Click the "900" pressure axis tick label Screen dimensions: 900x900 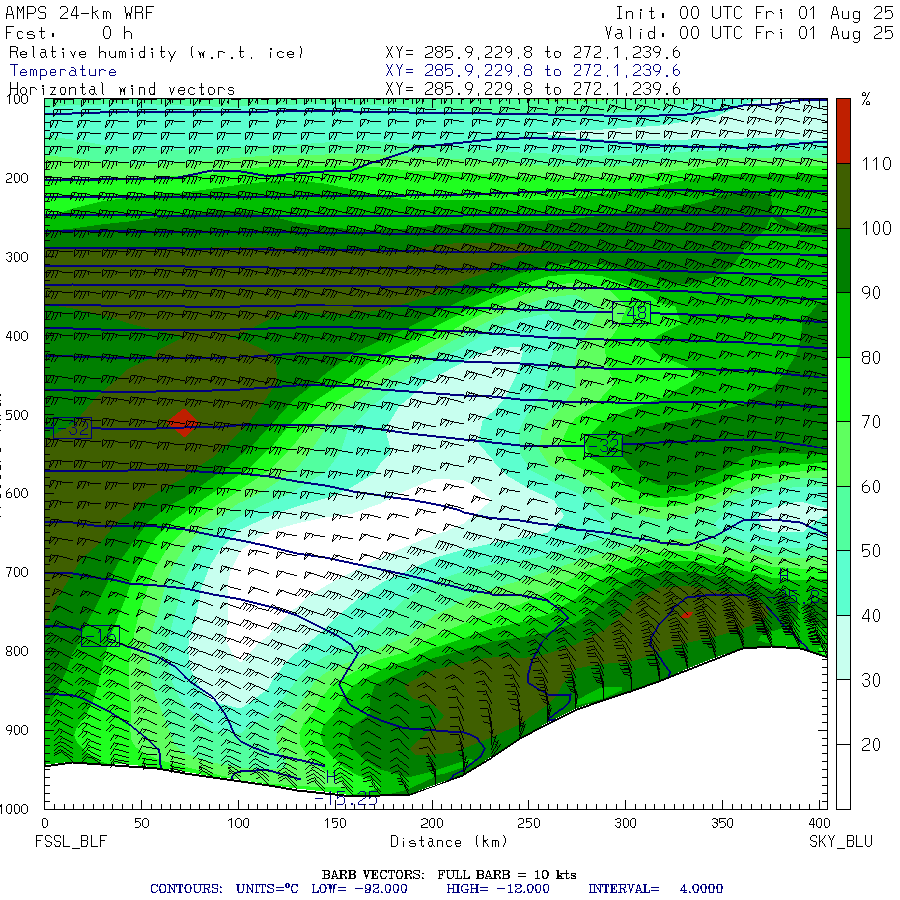tap(17, 730)
